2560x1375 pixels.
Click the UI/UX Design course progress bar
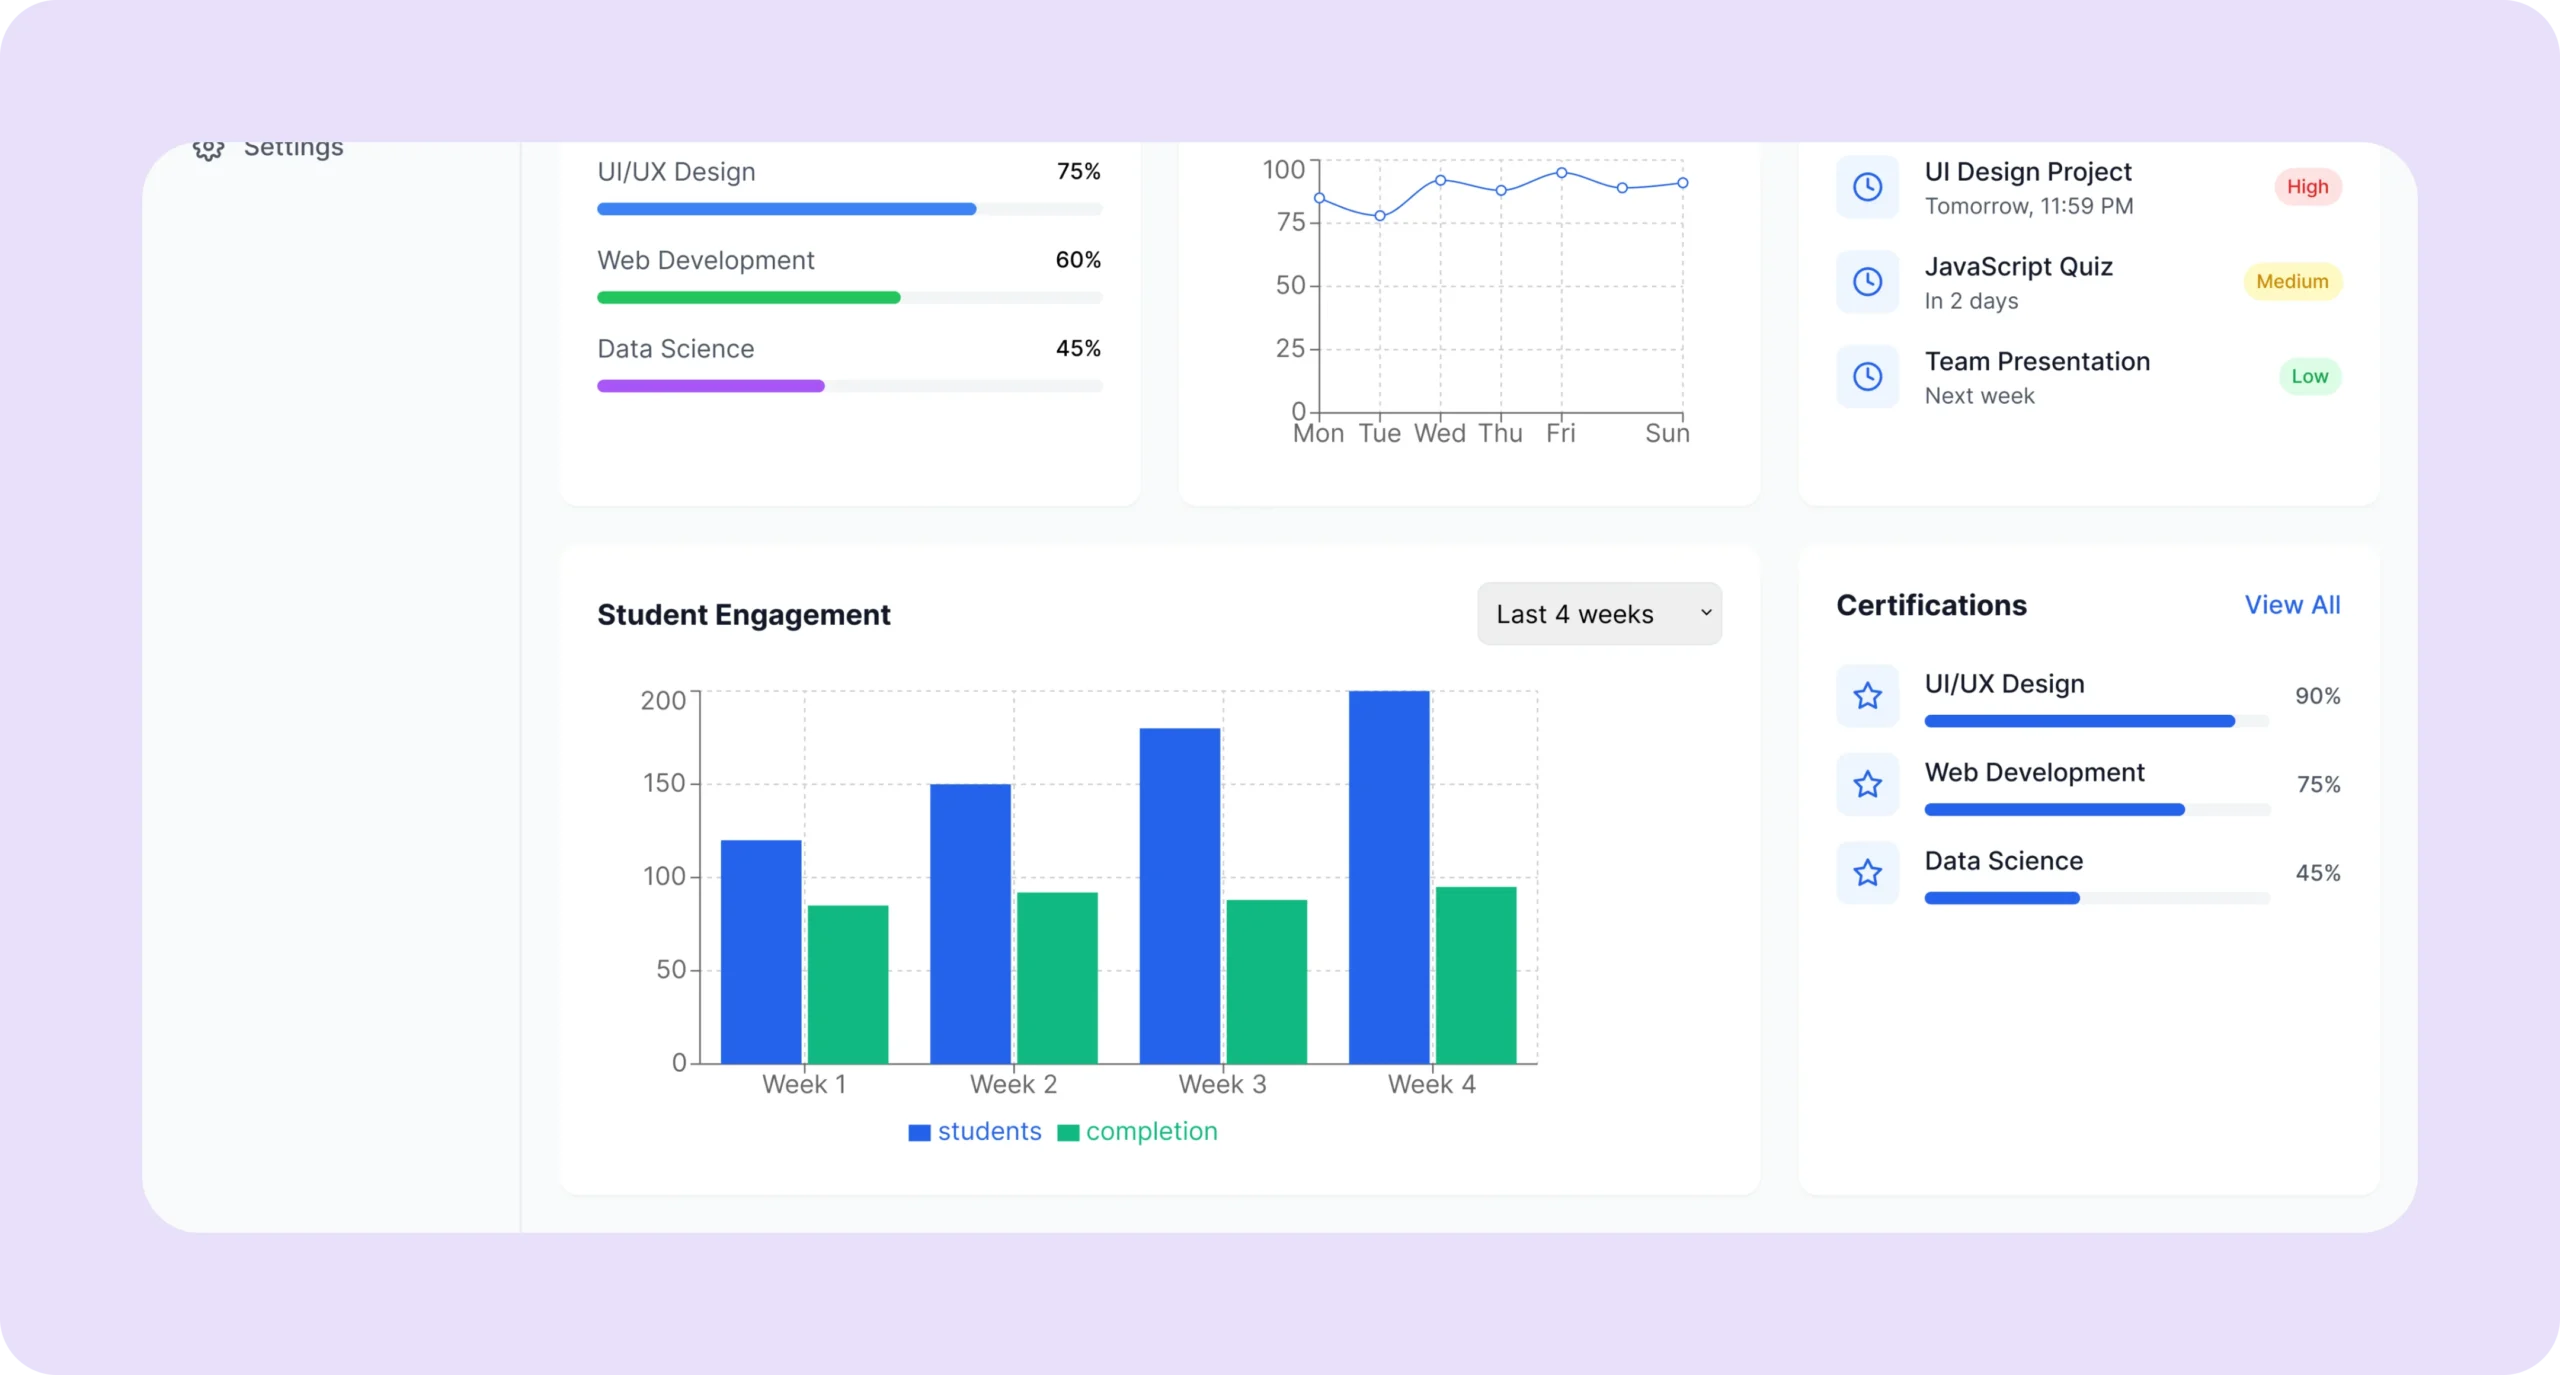point(848,209)
